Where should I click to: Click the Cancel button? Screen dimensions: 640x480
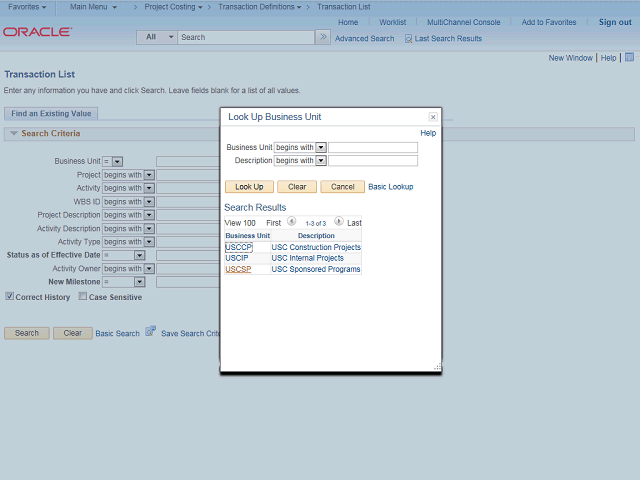click(342, 187)
